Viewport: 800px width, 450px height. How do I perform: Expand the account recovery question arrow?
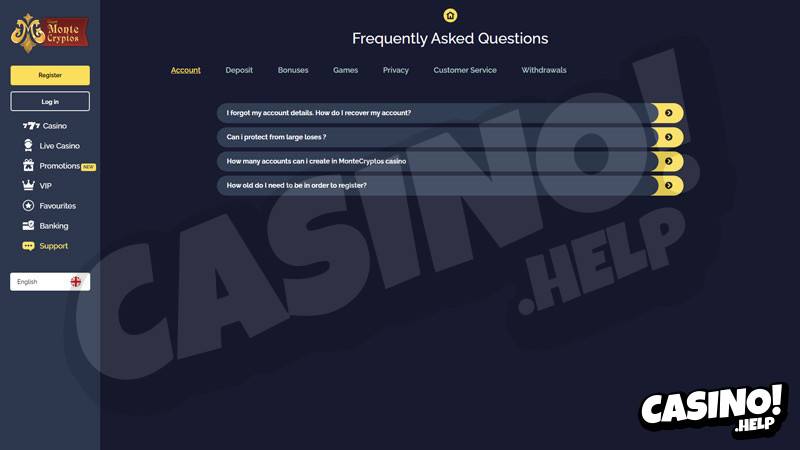(x=668, y=113)
